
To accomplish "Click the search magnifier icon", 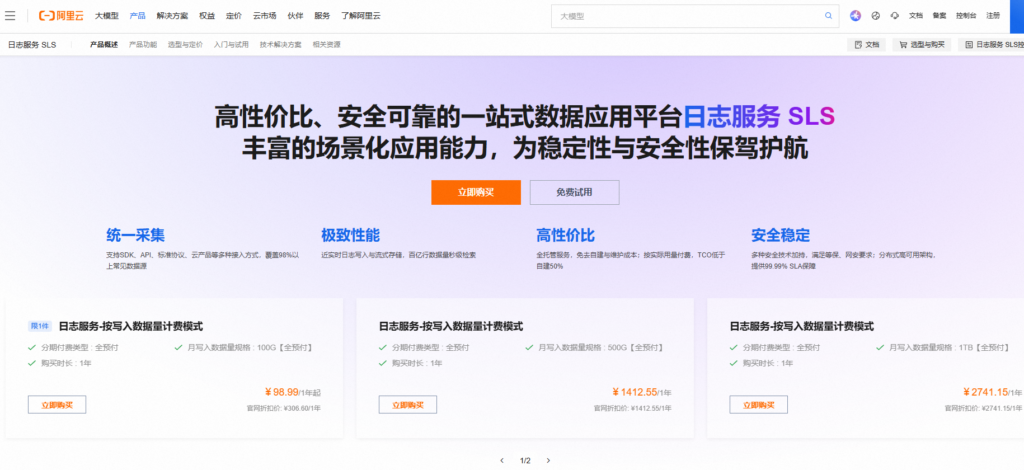I will point(829,16).
